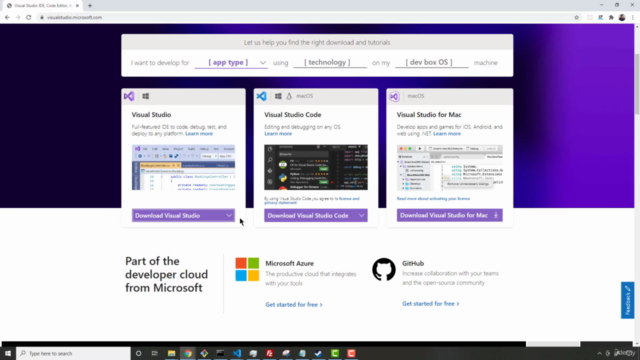Click Download Visual Studio for Mac button
This screenshot has width=640, height=360.
pos(449,215)
